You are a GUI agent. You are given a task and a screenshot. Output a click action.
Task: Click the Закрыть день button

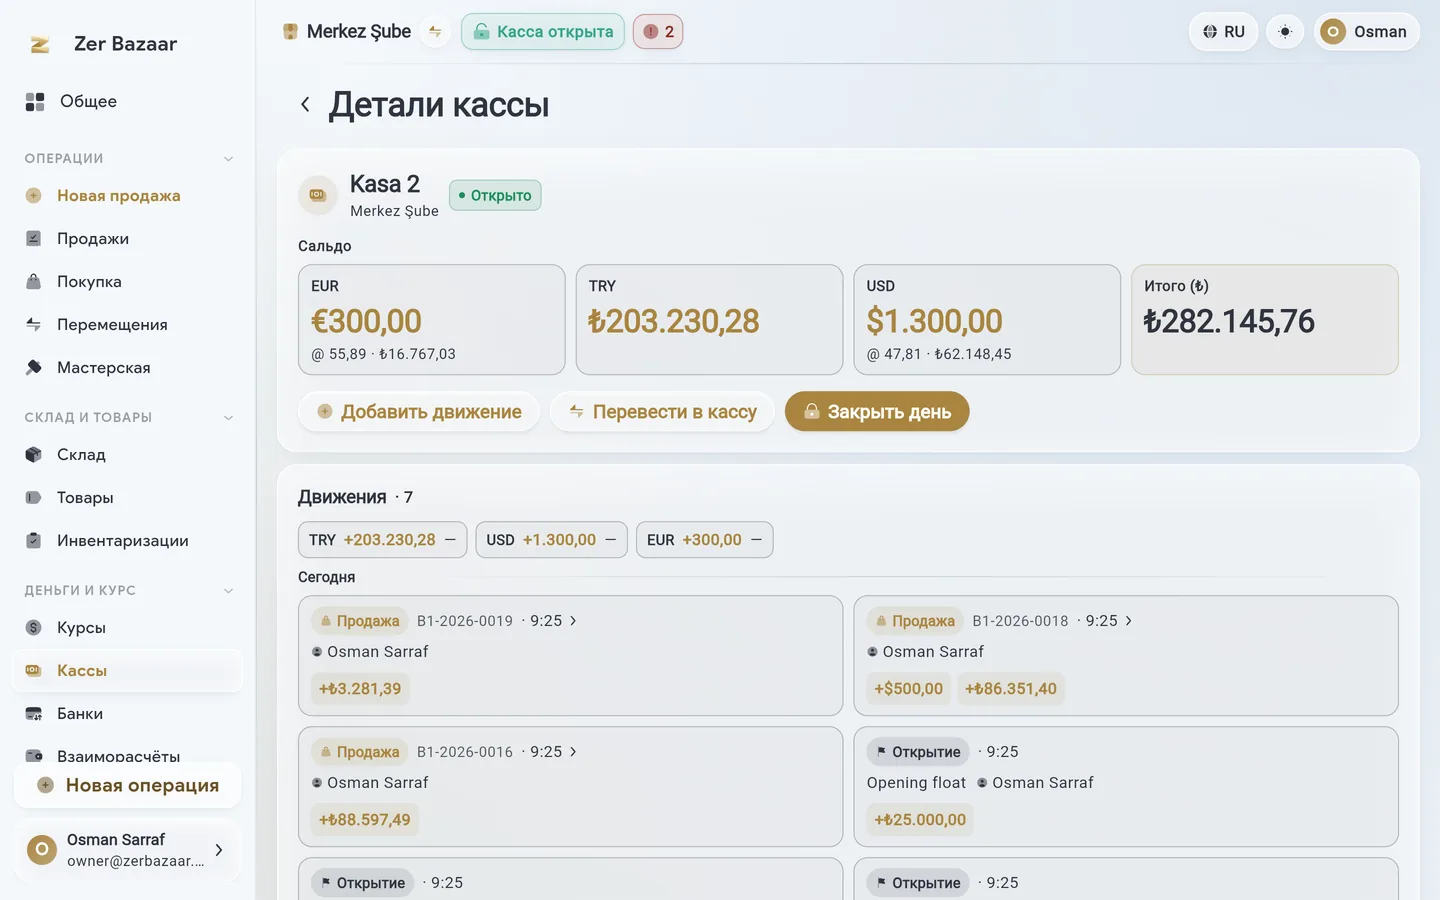point(877,412)
